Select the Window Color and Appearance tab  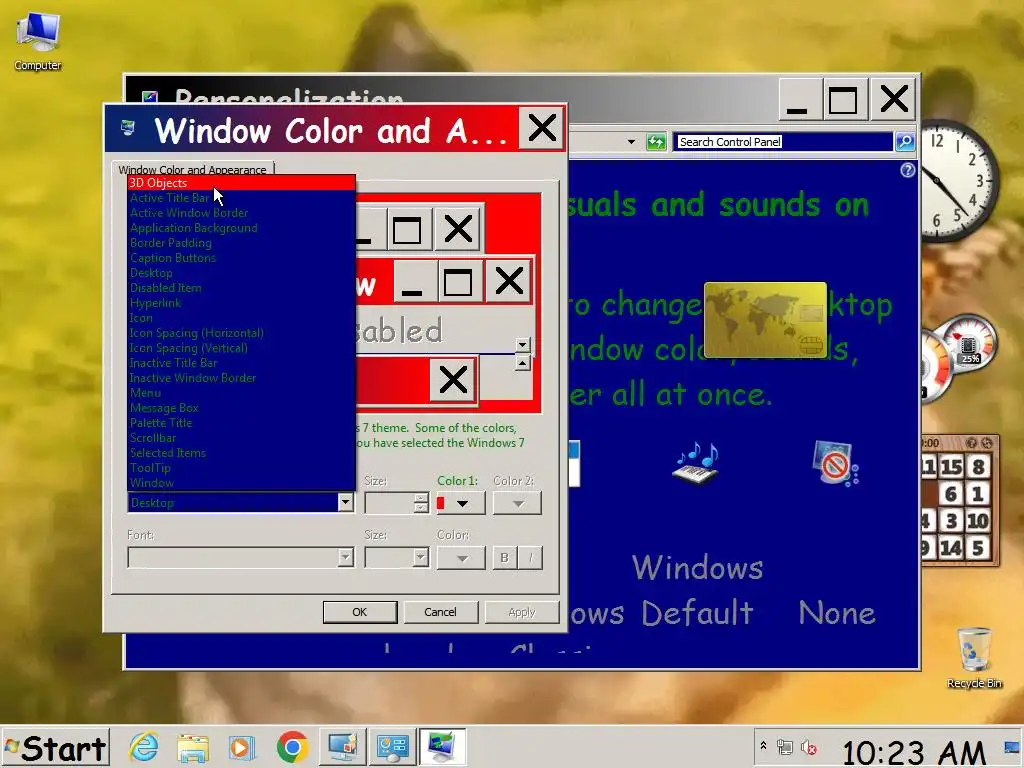click(193, 168)
